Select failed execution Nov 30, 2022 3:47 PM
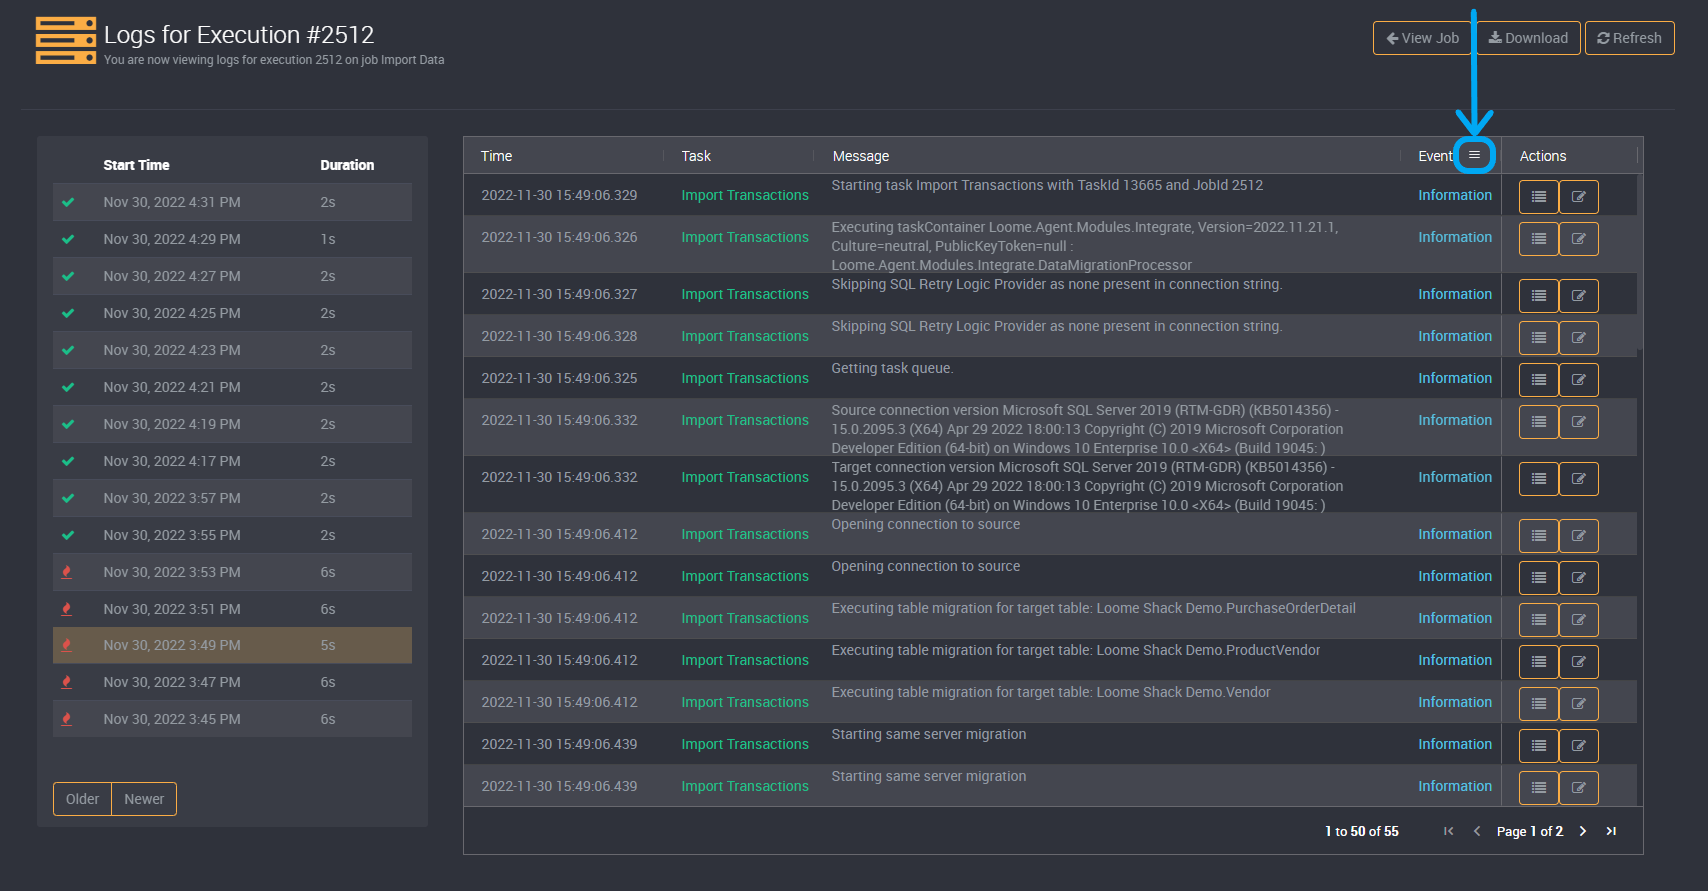Image resolution: width=1708 pixels, height=891 pixels. click(232, 682)
